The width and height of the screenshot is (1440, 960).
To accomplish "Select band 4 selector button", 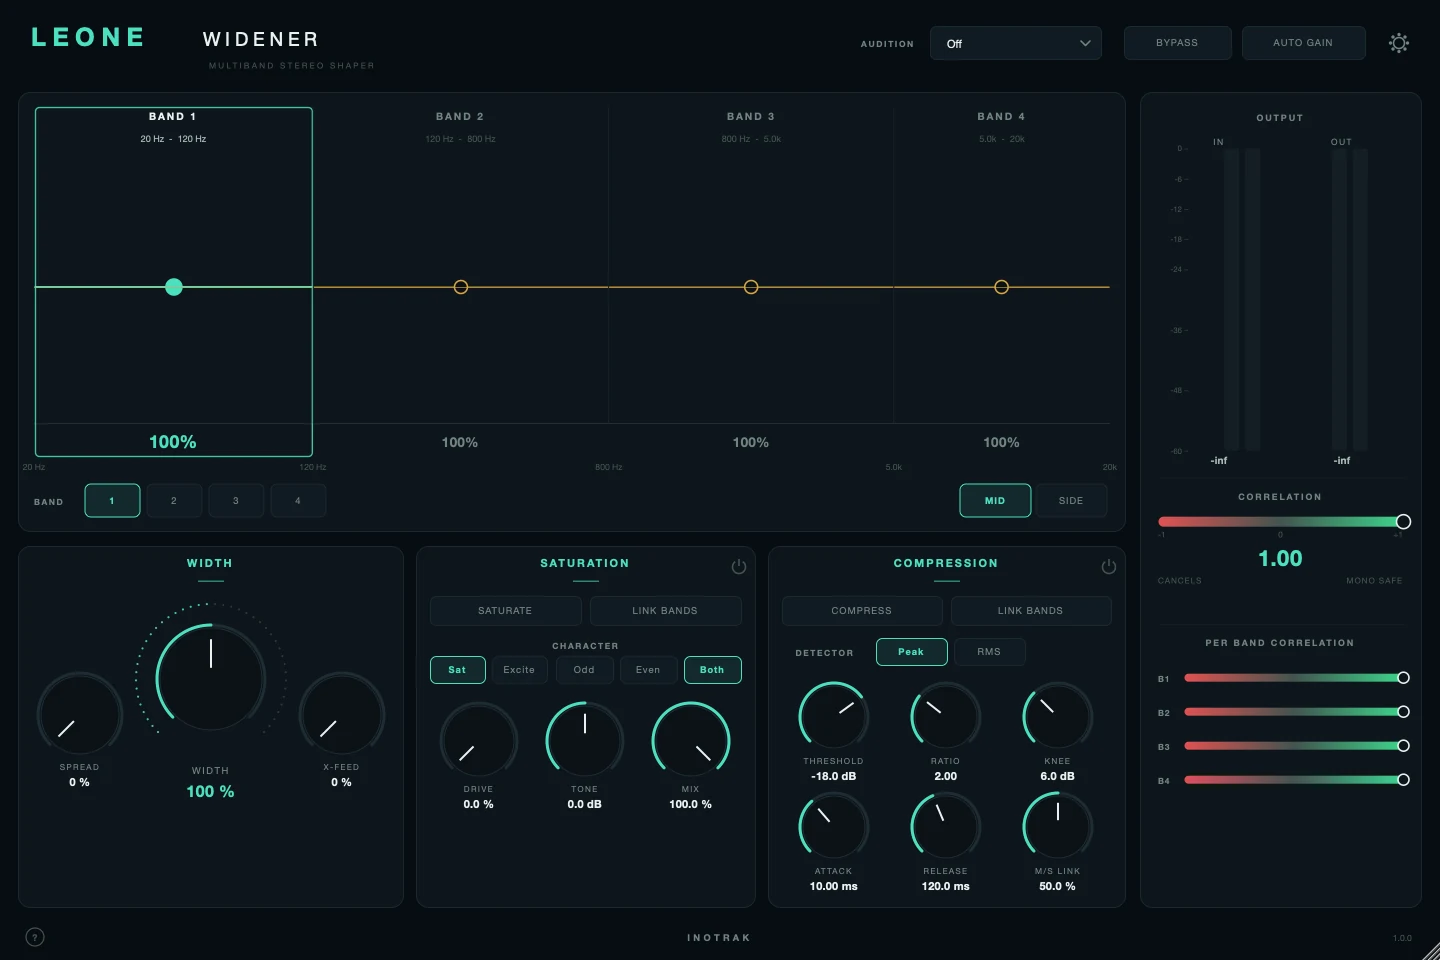I will pyautogui.click(x=298, y=501).
